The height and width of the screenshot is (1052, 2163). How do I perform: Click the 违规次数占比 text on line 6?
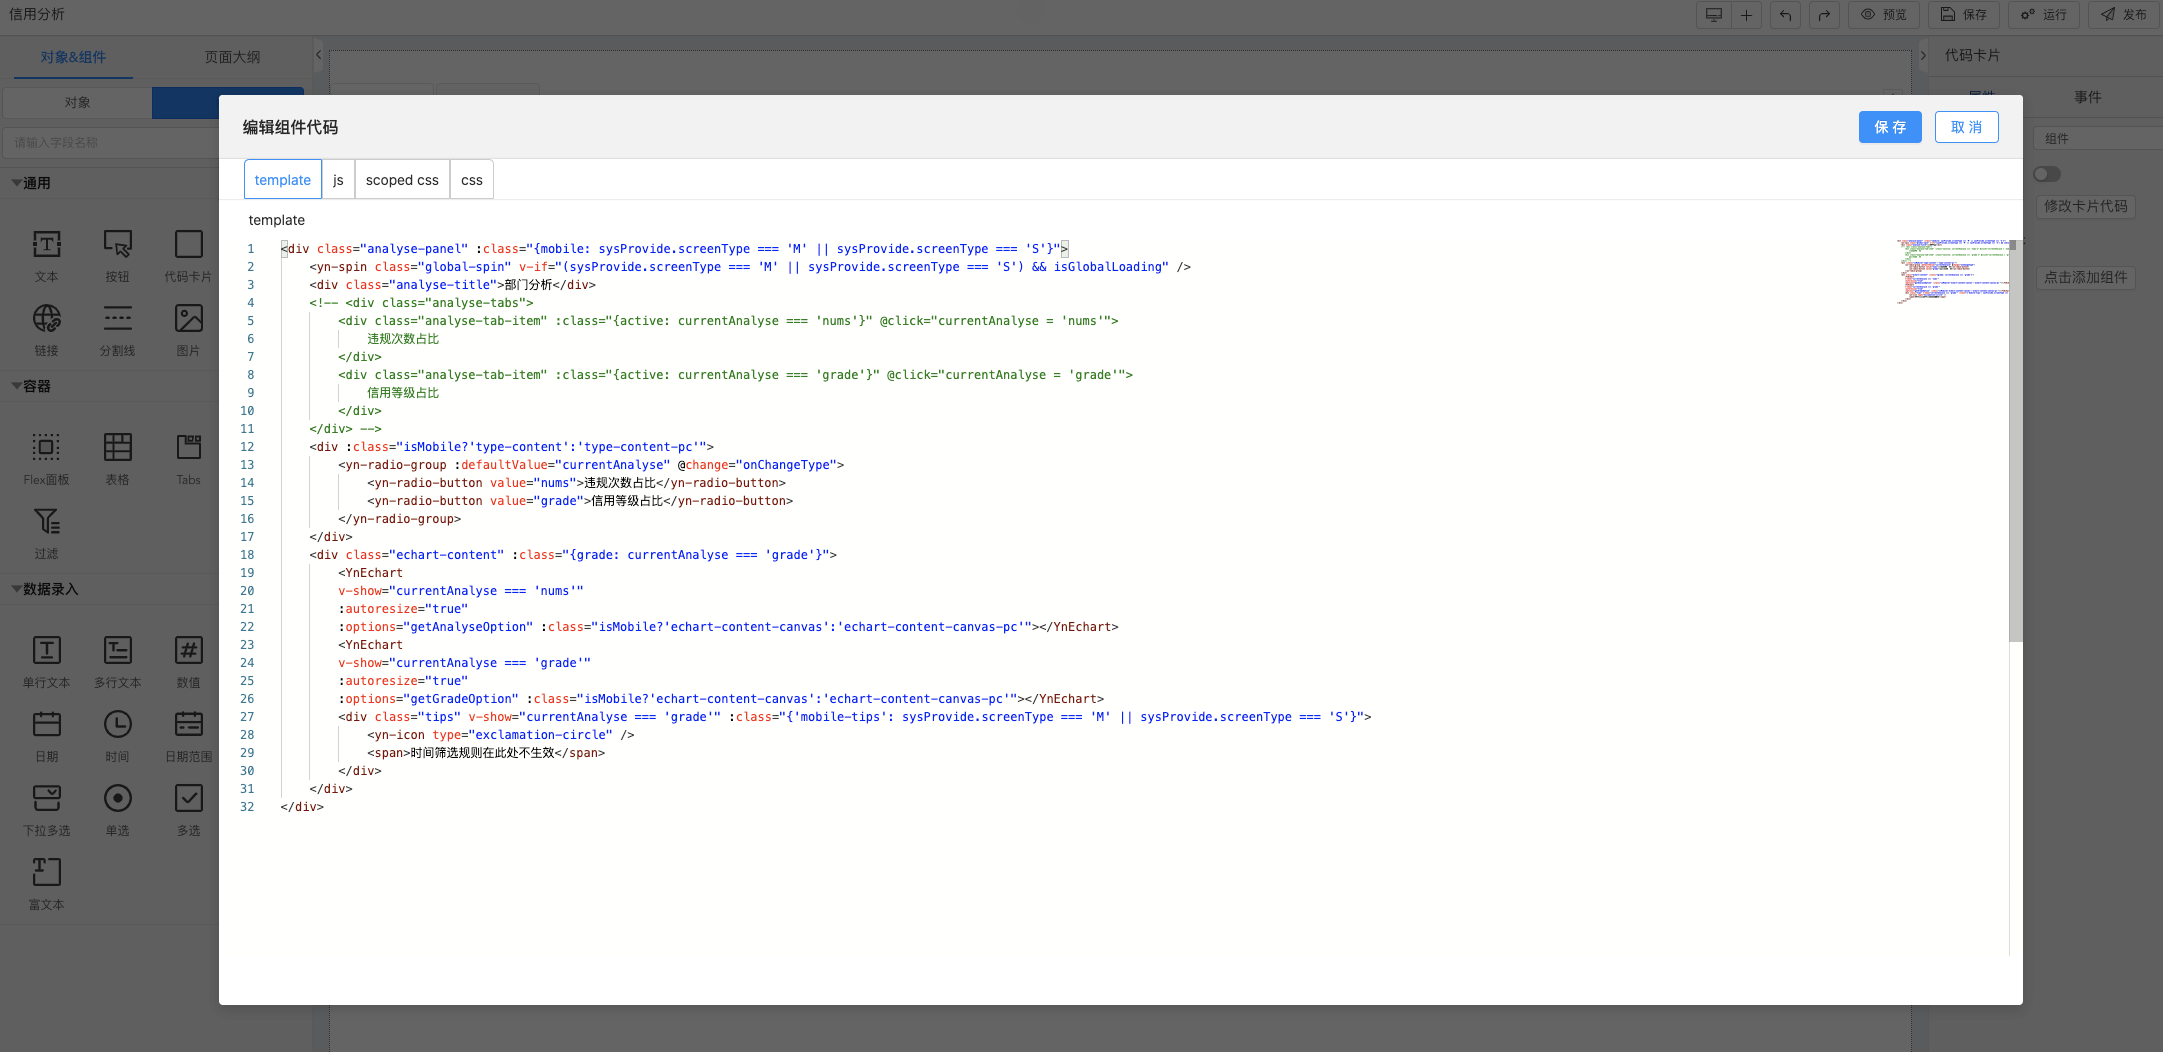click(x=403, y=339)
